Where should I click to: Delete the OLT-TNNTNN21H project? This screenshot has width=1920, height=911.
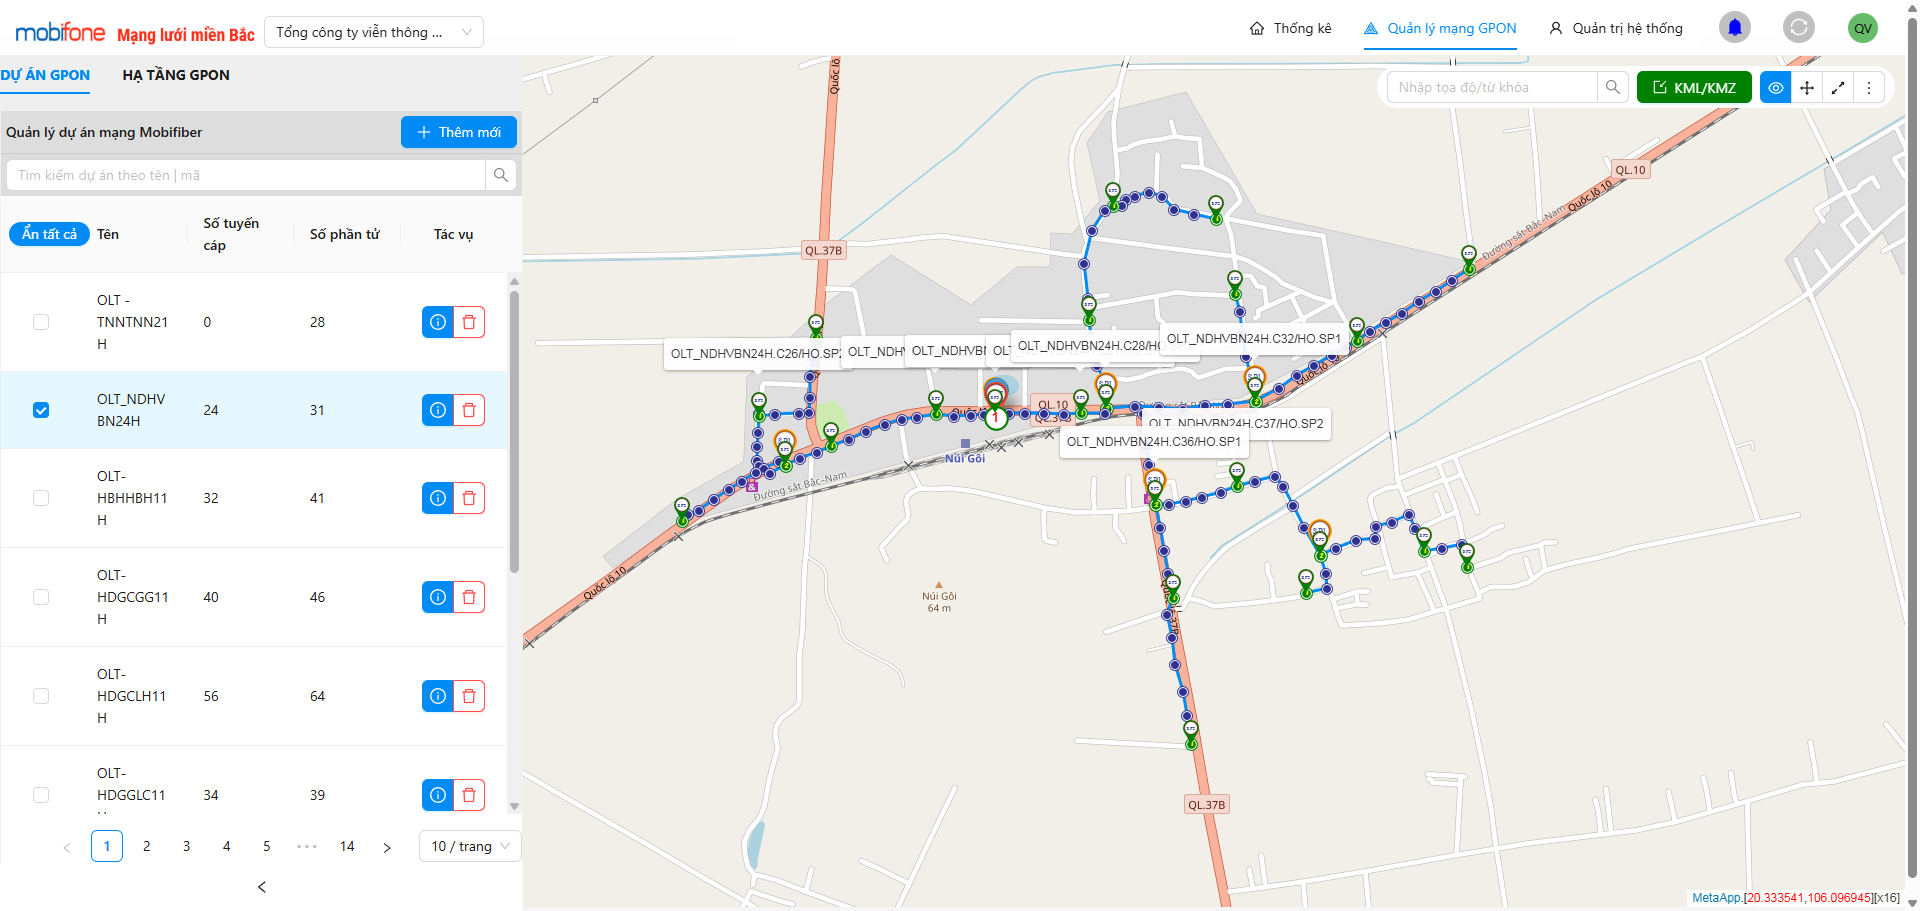[x=469, y=322]
